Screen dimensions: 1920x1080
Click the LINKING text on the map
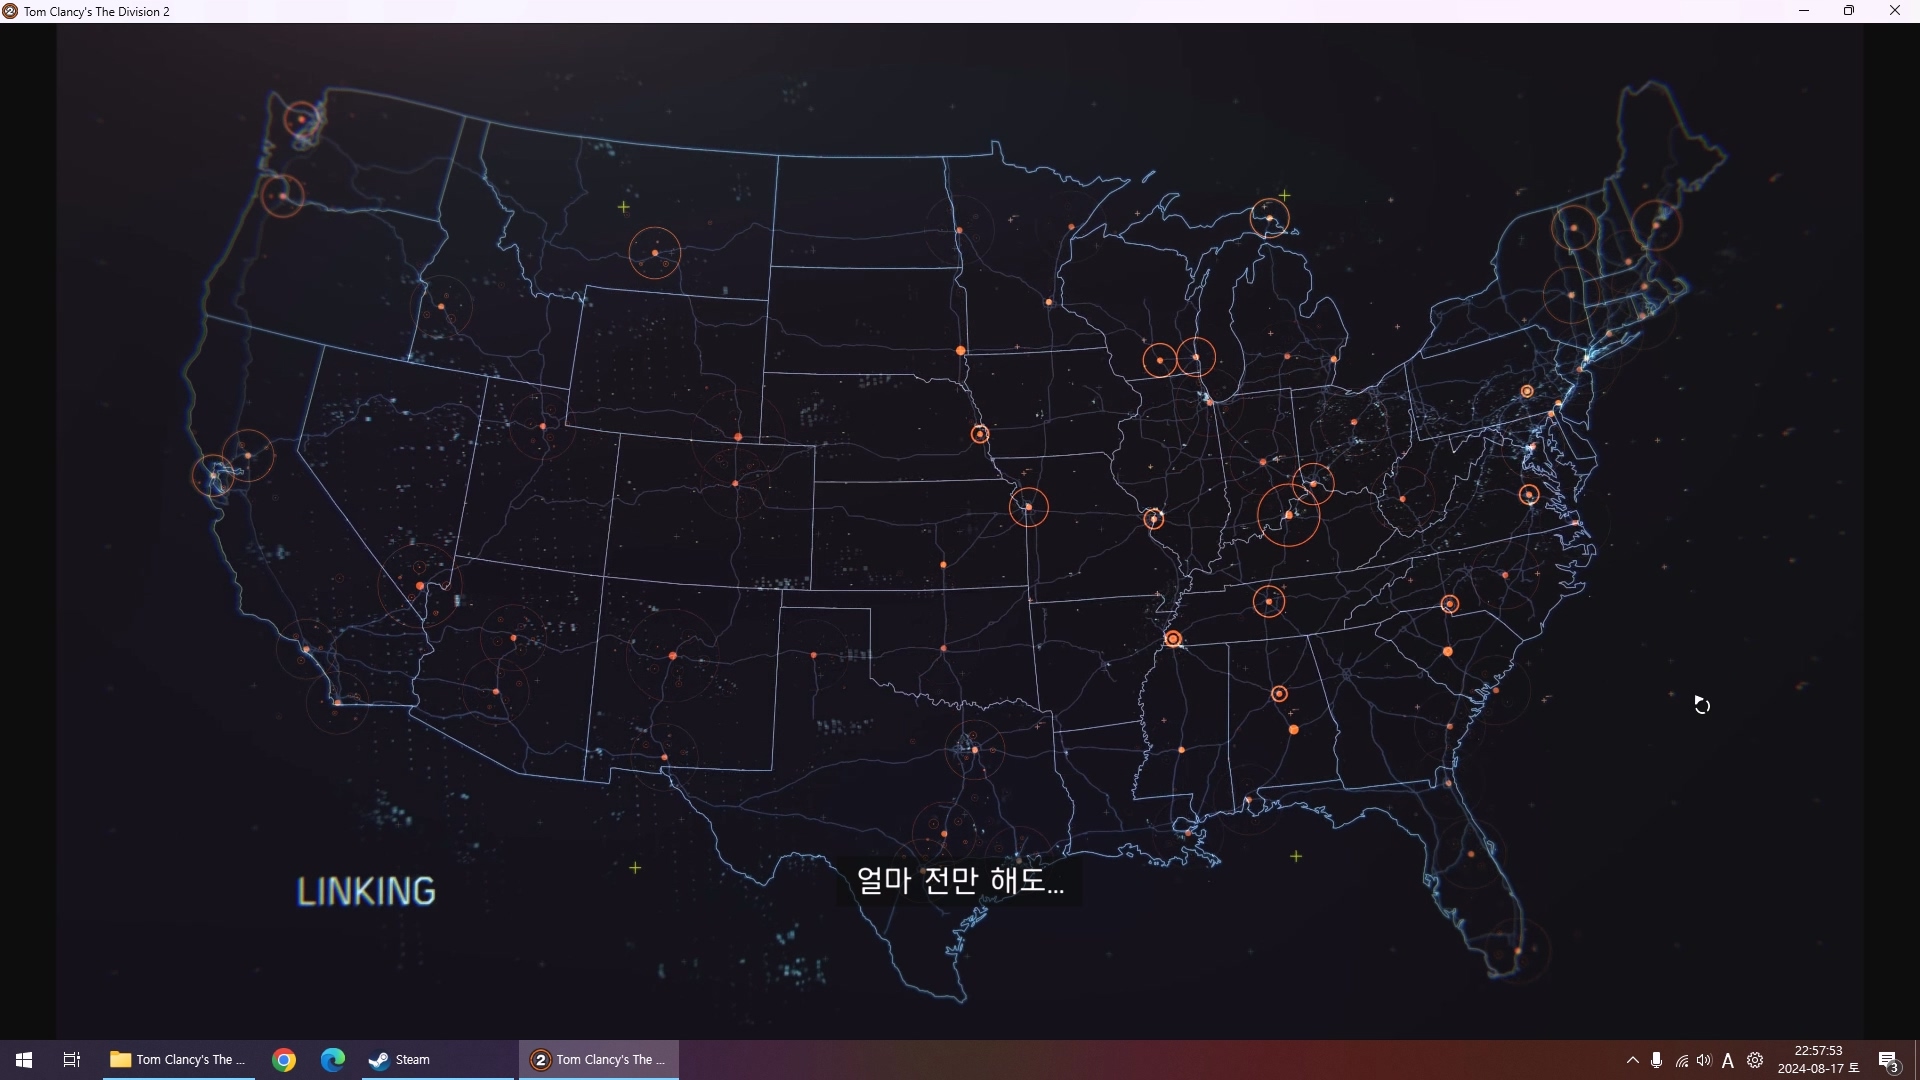pyautogui.click(x=366, y=891)
